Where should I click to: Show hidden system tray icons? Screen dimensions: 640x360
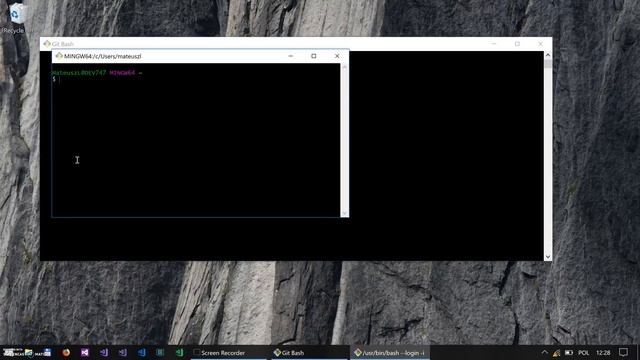pyautogui.click(x=544, y=352)
